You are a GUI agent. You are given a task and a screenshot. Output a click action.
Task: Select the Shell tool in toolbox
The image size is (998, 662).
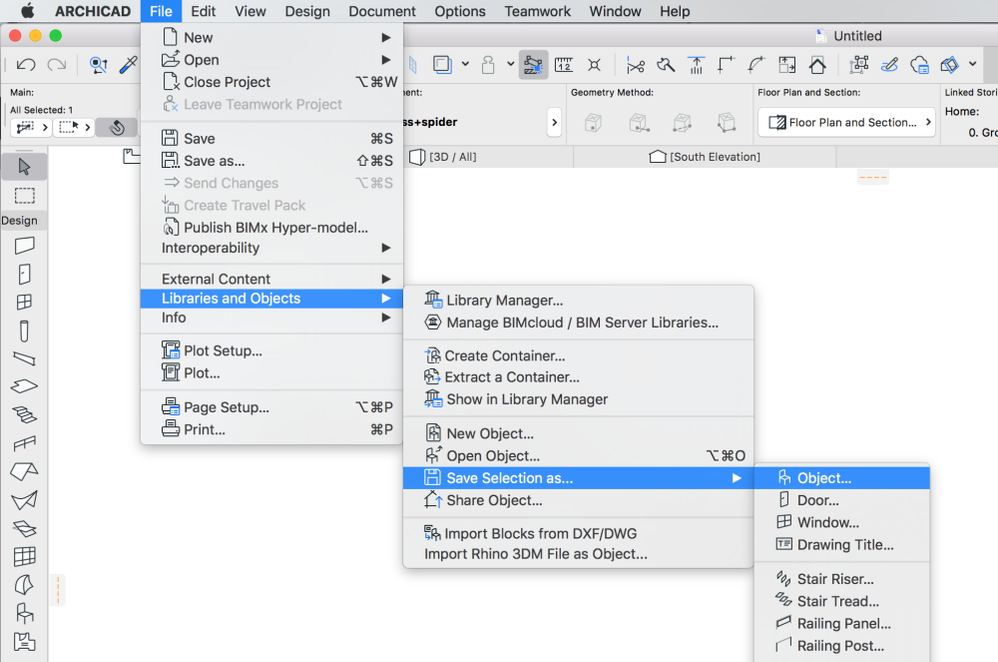pos(24,500)
